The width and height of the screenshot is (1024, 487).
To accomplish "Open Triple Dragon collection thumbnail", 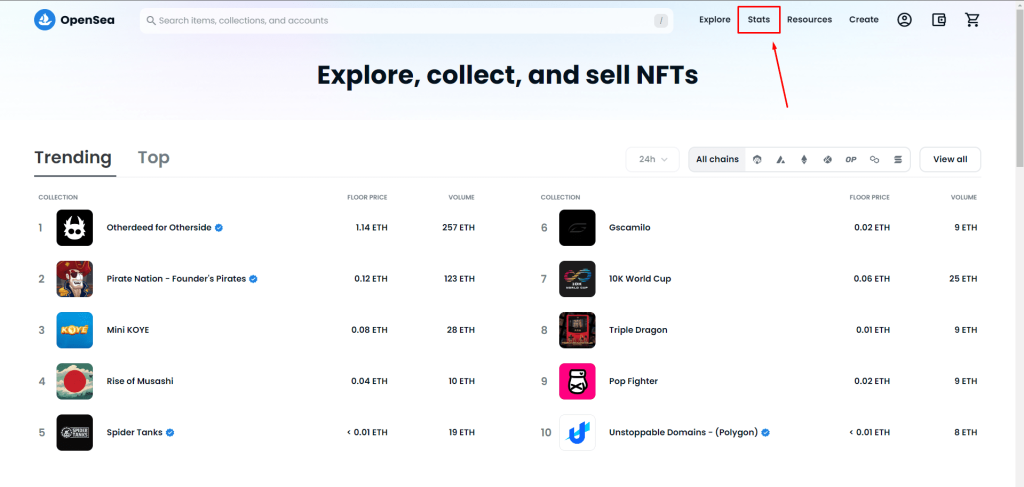I will pyautogui.click(x=577, y=330).
